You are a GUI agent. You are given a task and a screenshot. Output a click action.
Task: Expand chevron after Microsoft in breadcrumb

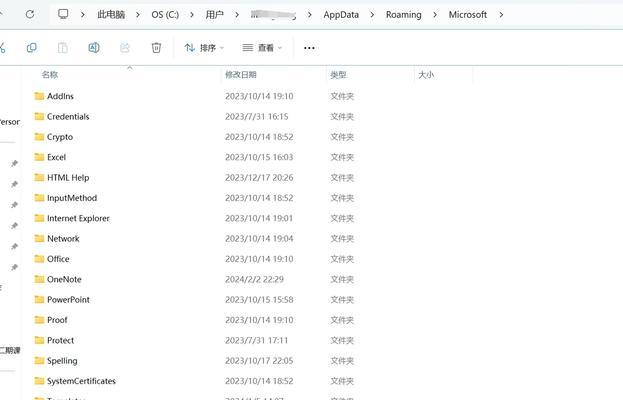501,15
